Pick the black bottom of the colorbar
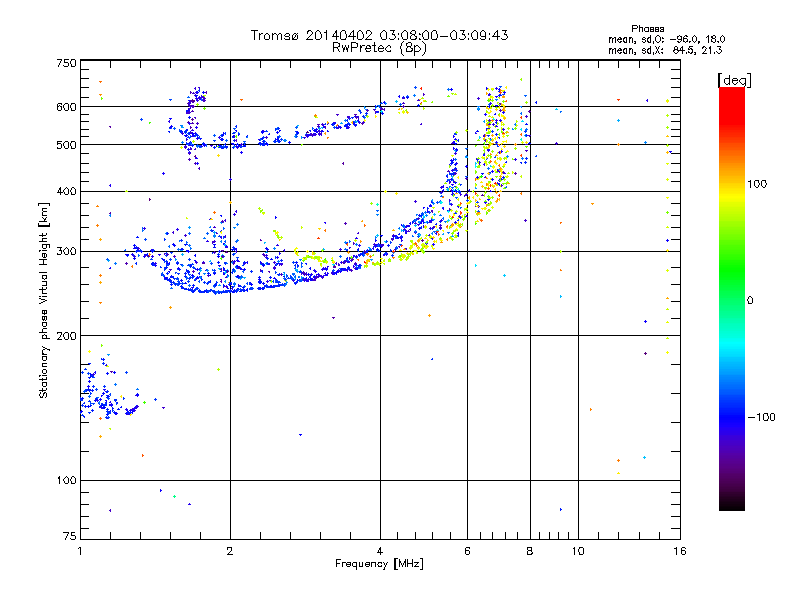Image resolution: width=800 pixels, height=600 pixels. [x=732, y=504]
